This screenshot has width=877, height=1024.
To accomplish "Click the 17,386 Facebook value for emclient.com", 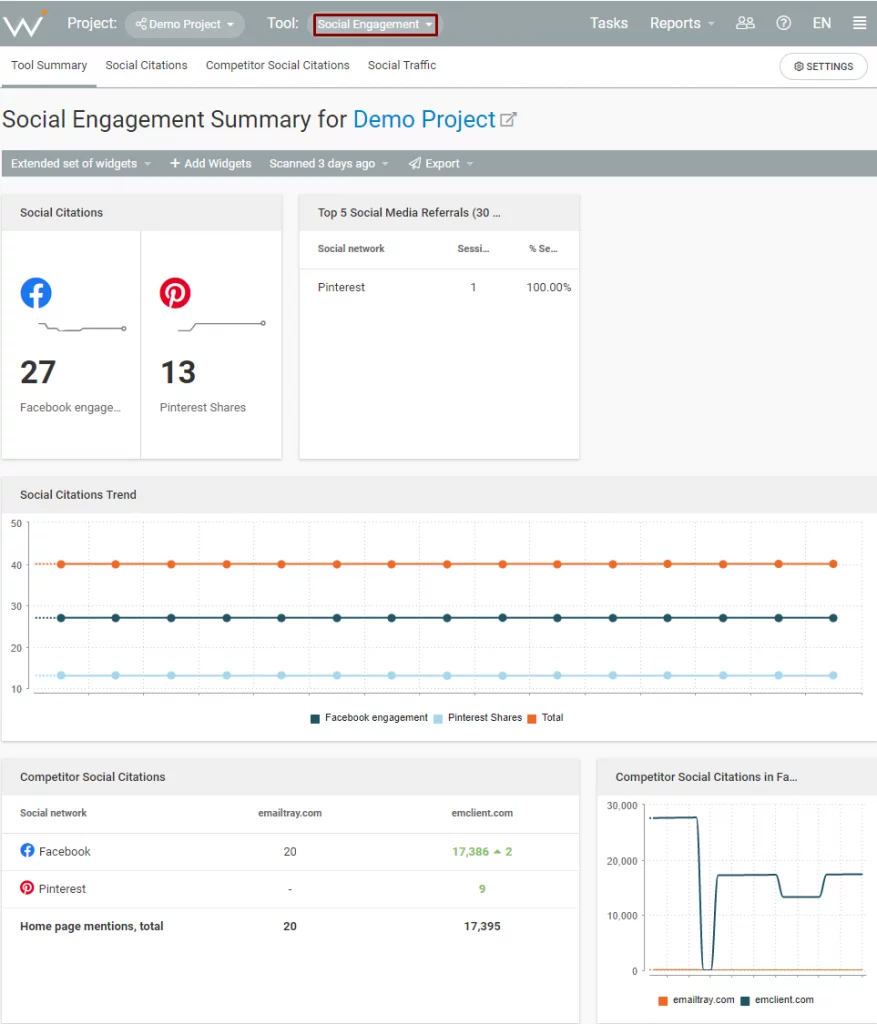I will (470, 852).
